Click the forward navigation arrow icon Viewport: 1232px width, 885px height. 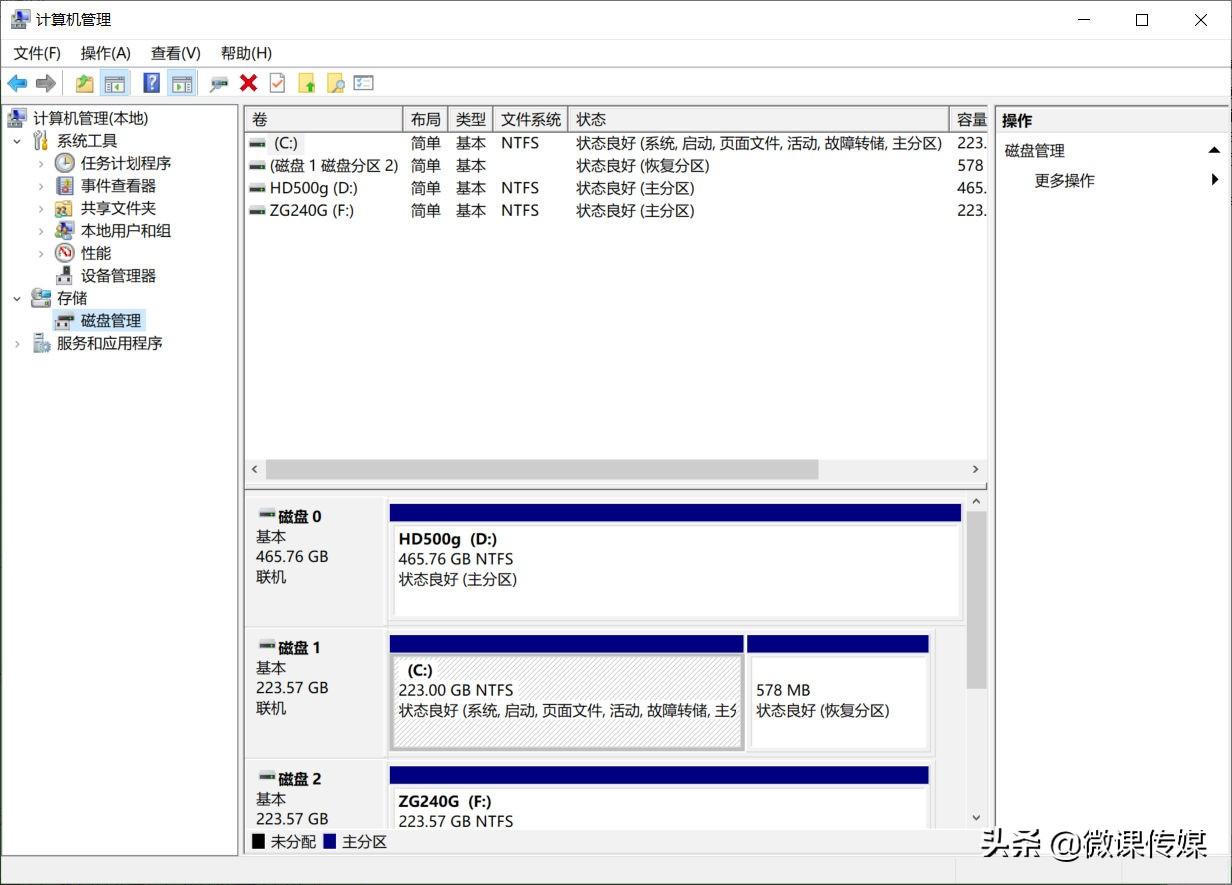click(44, 83)
